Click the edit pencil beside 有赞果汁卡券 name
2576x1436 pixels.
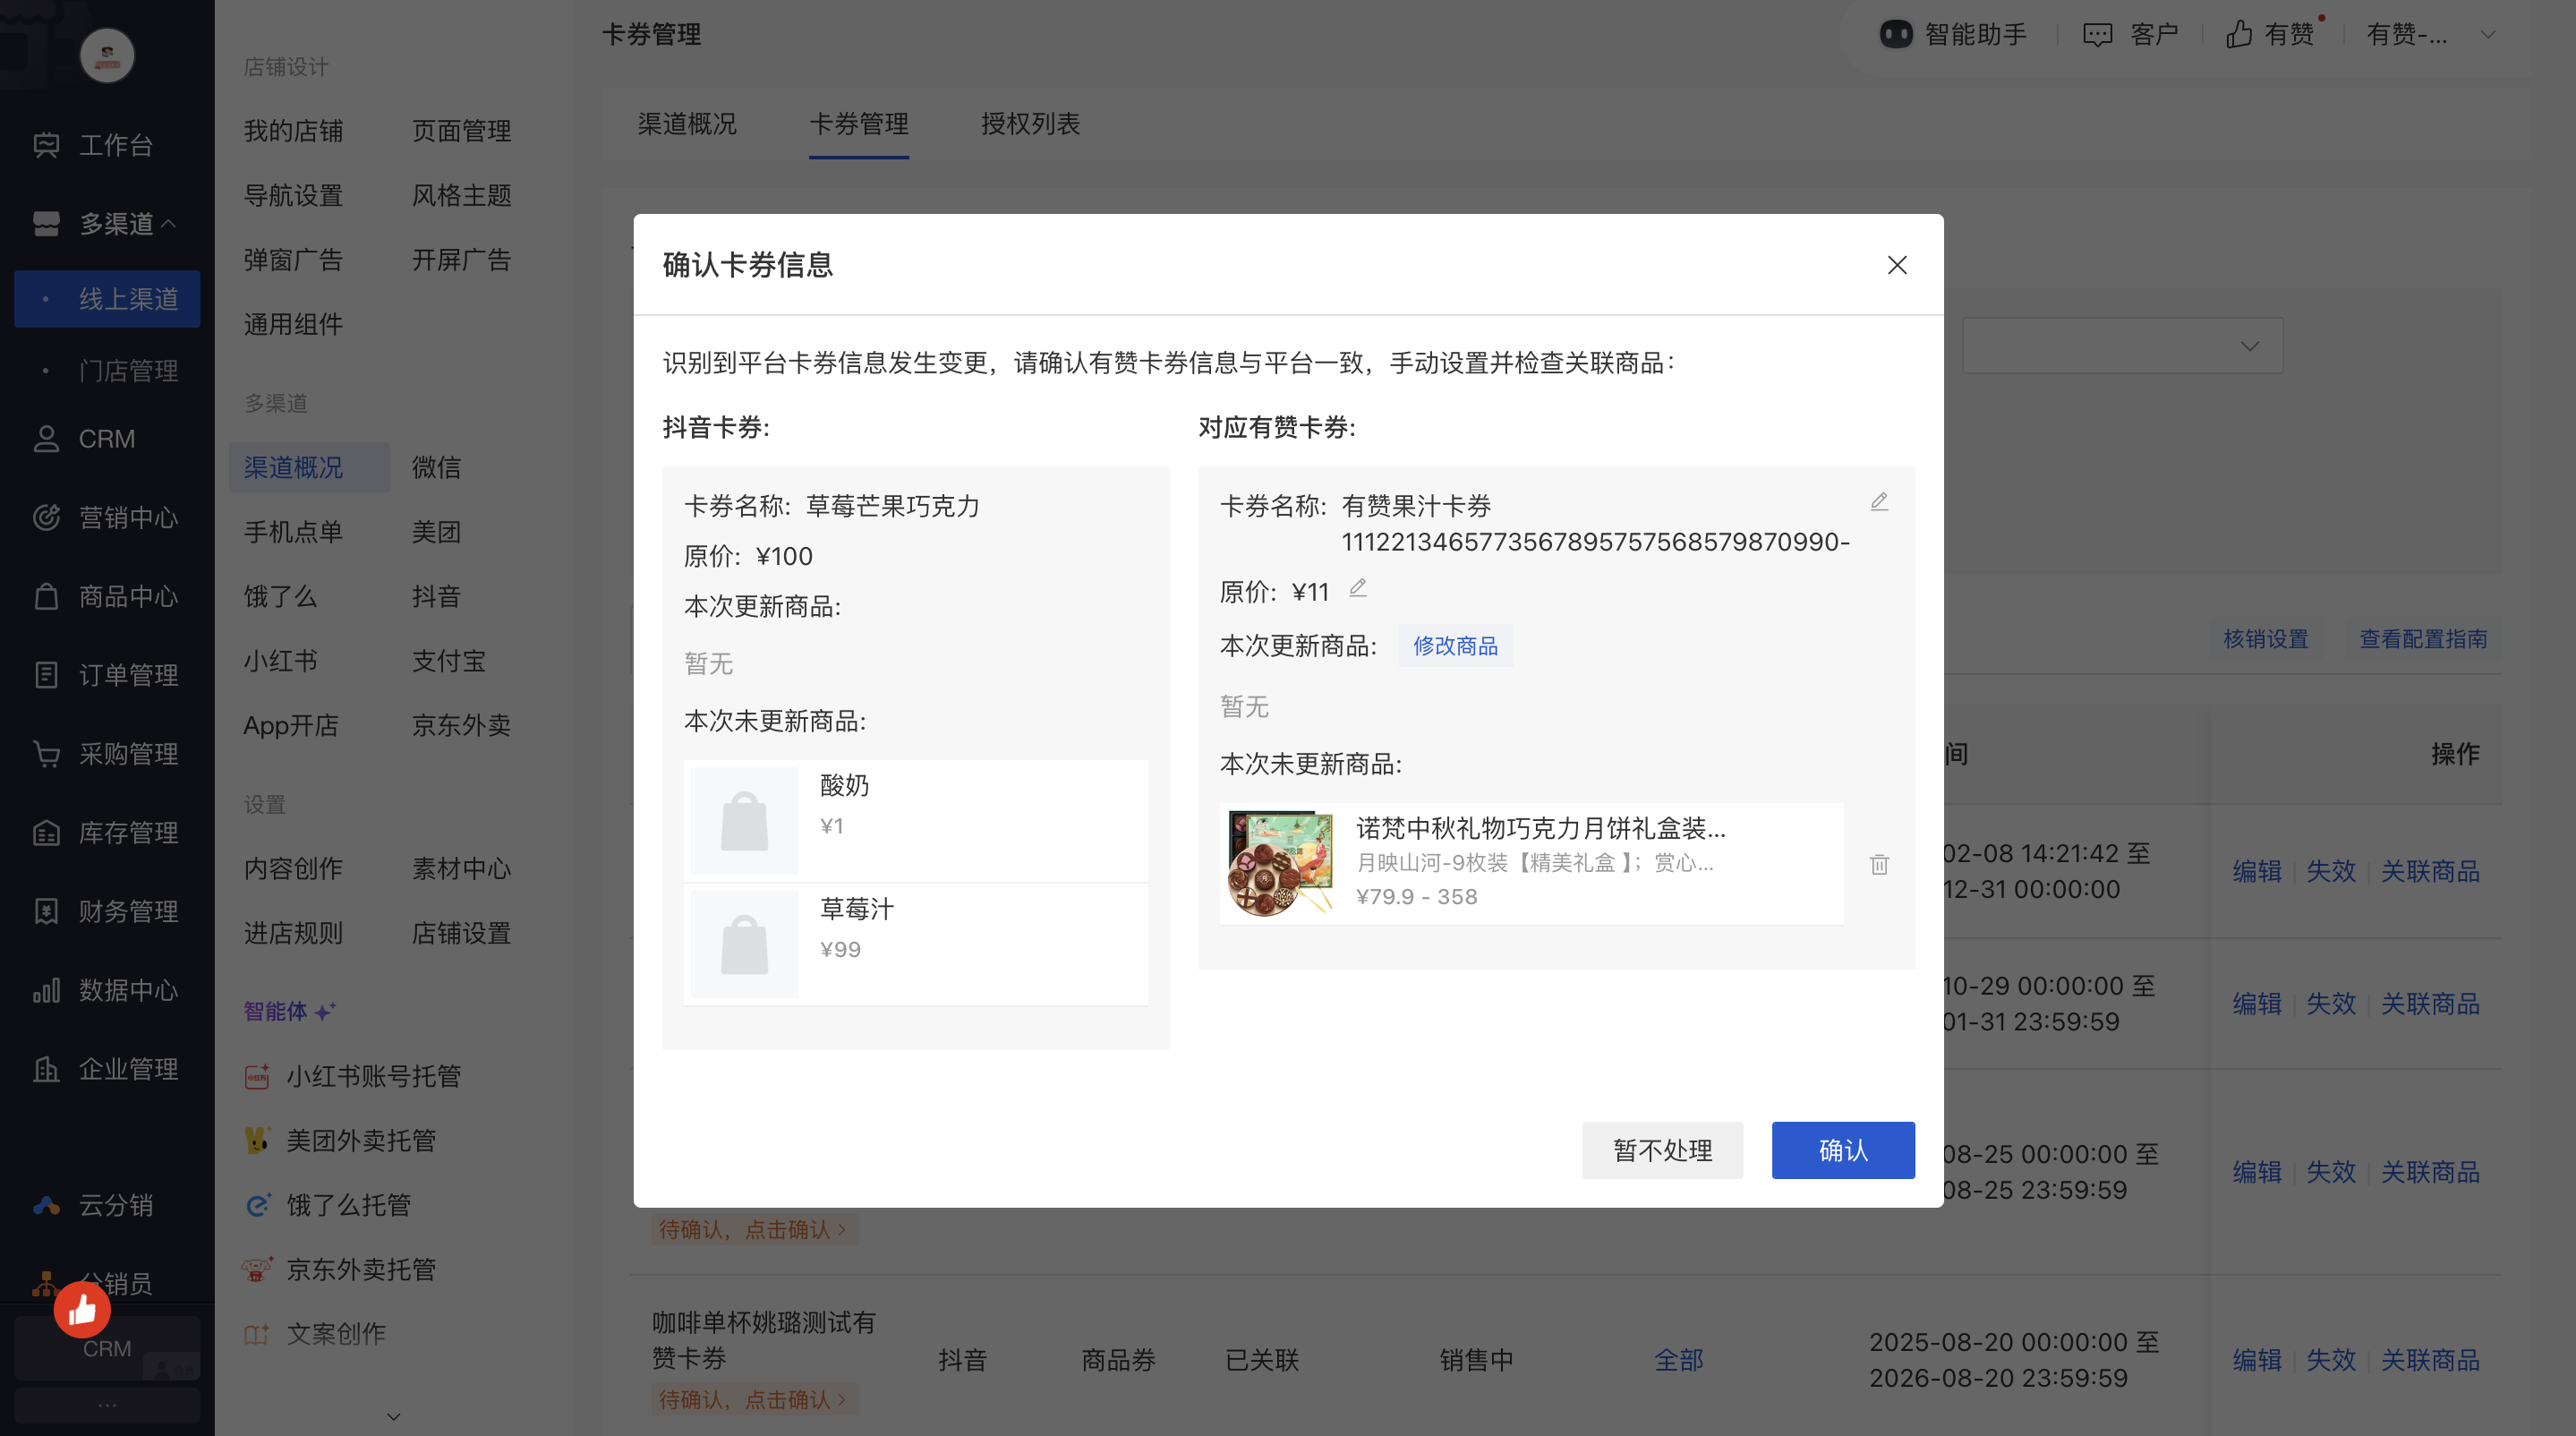click(1879, 502)
